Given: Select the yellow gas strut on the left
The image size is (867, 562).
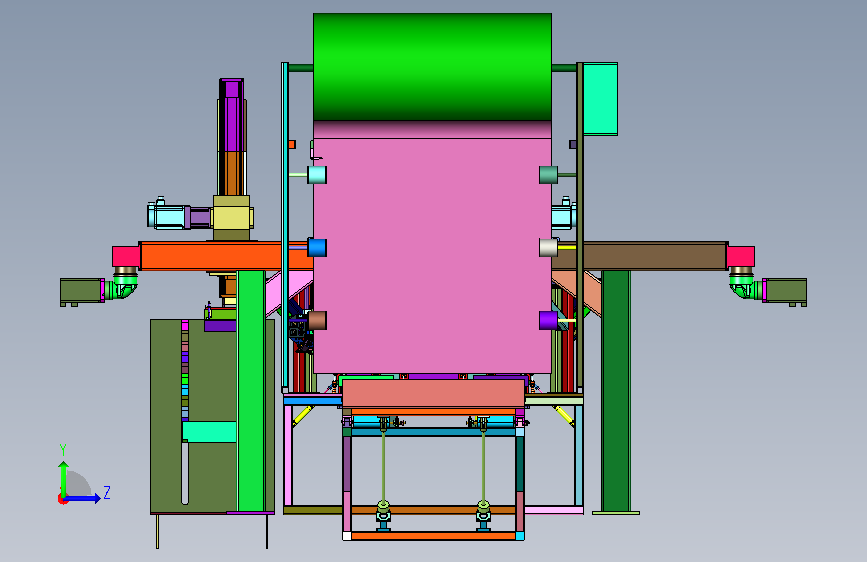Looking at the screenshot, I should [x=302, y=415].
